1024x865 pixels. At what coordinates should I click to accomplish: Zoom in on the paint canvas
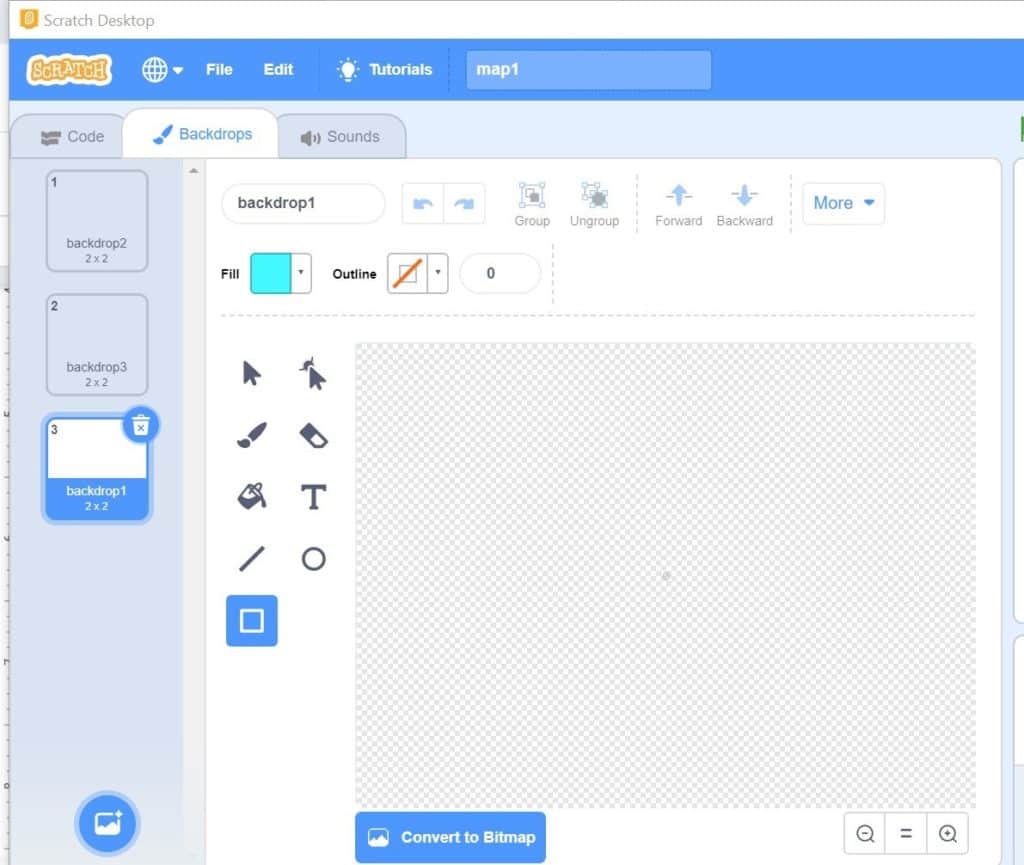pyautogui.click(x=948, y=834)
